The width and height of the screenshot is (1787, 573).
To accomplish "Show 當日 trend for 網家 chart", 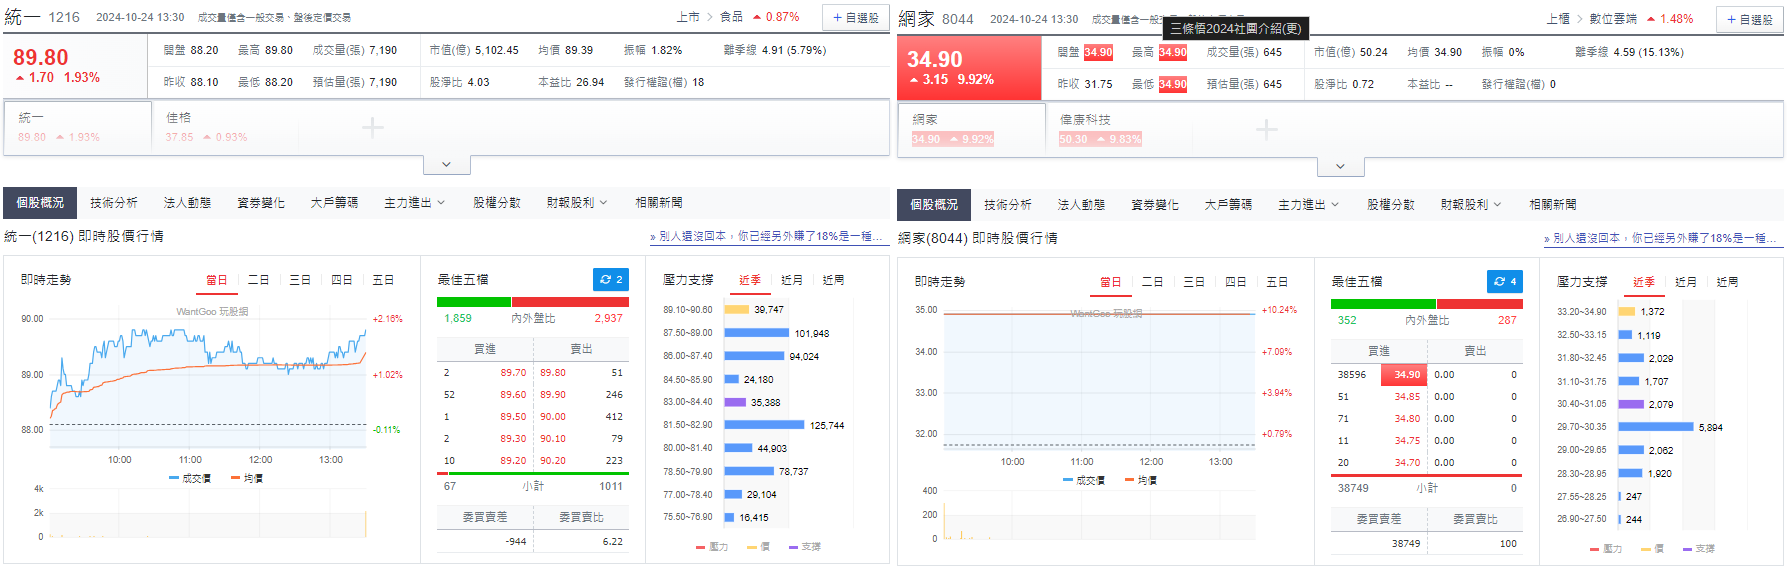I will 1111,282.
